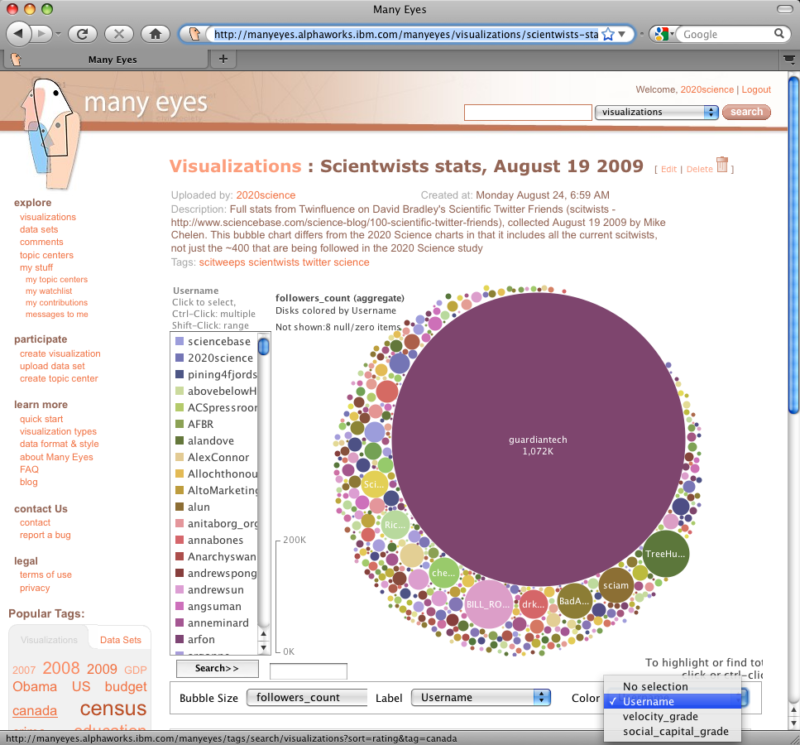Select the BILL_RO... pink bubble
Viewport: 800px width, 745px height.
(488, 604)
